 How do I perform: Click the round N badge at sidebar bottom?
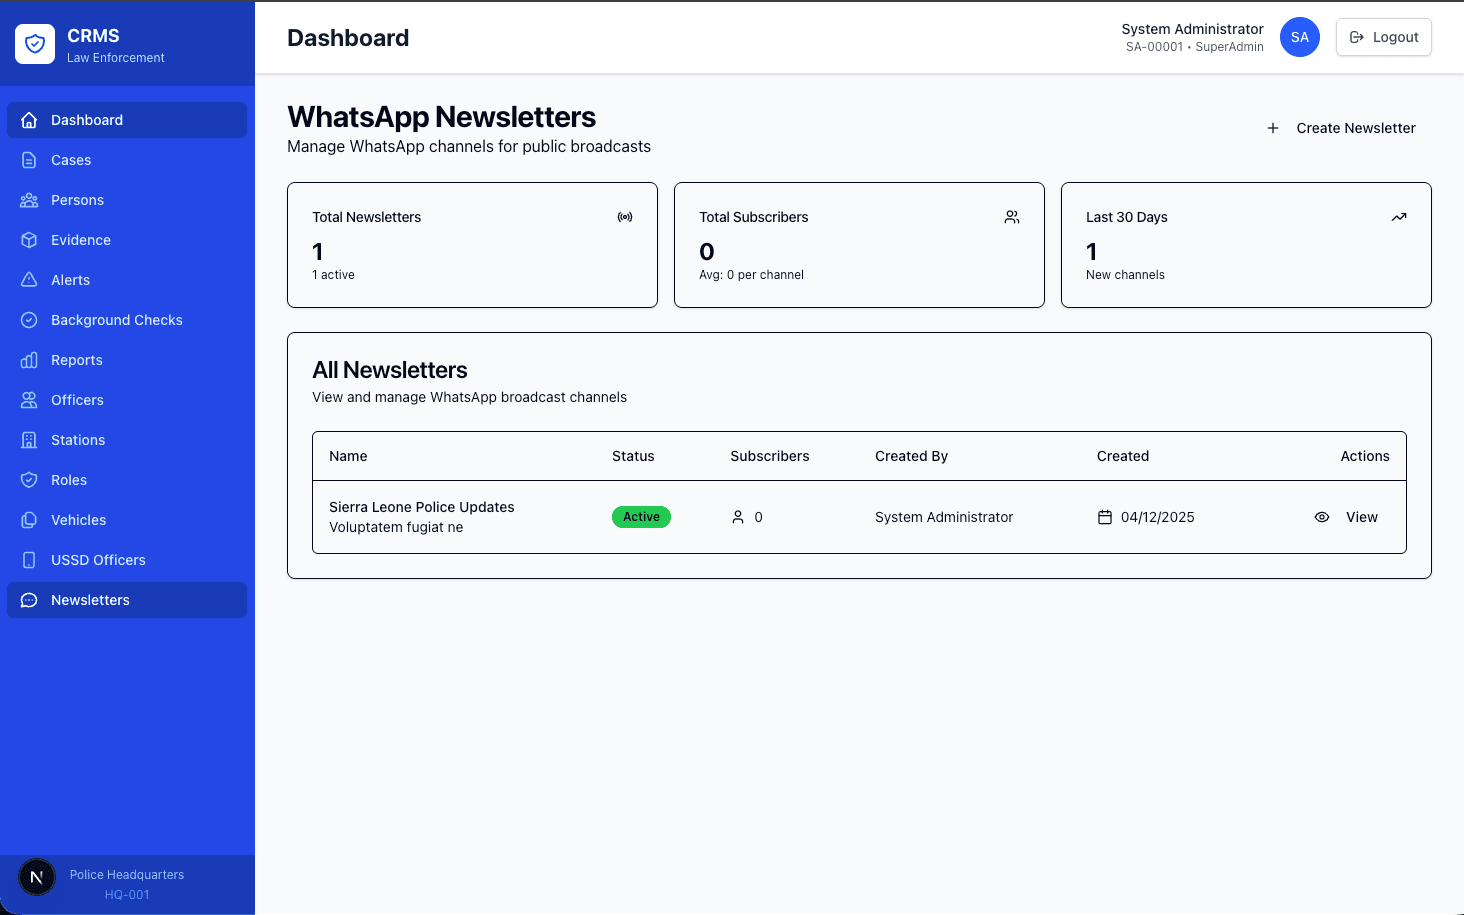[37, 878]
